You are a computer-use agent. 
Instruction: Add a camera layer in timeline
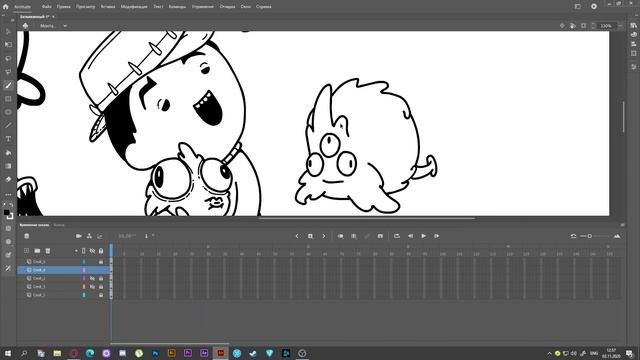point(79,236)
